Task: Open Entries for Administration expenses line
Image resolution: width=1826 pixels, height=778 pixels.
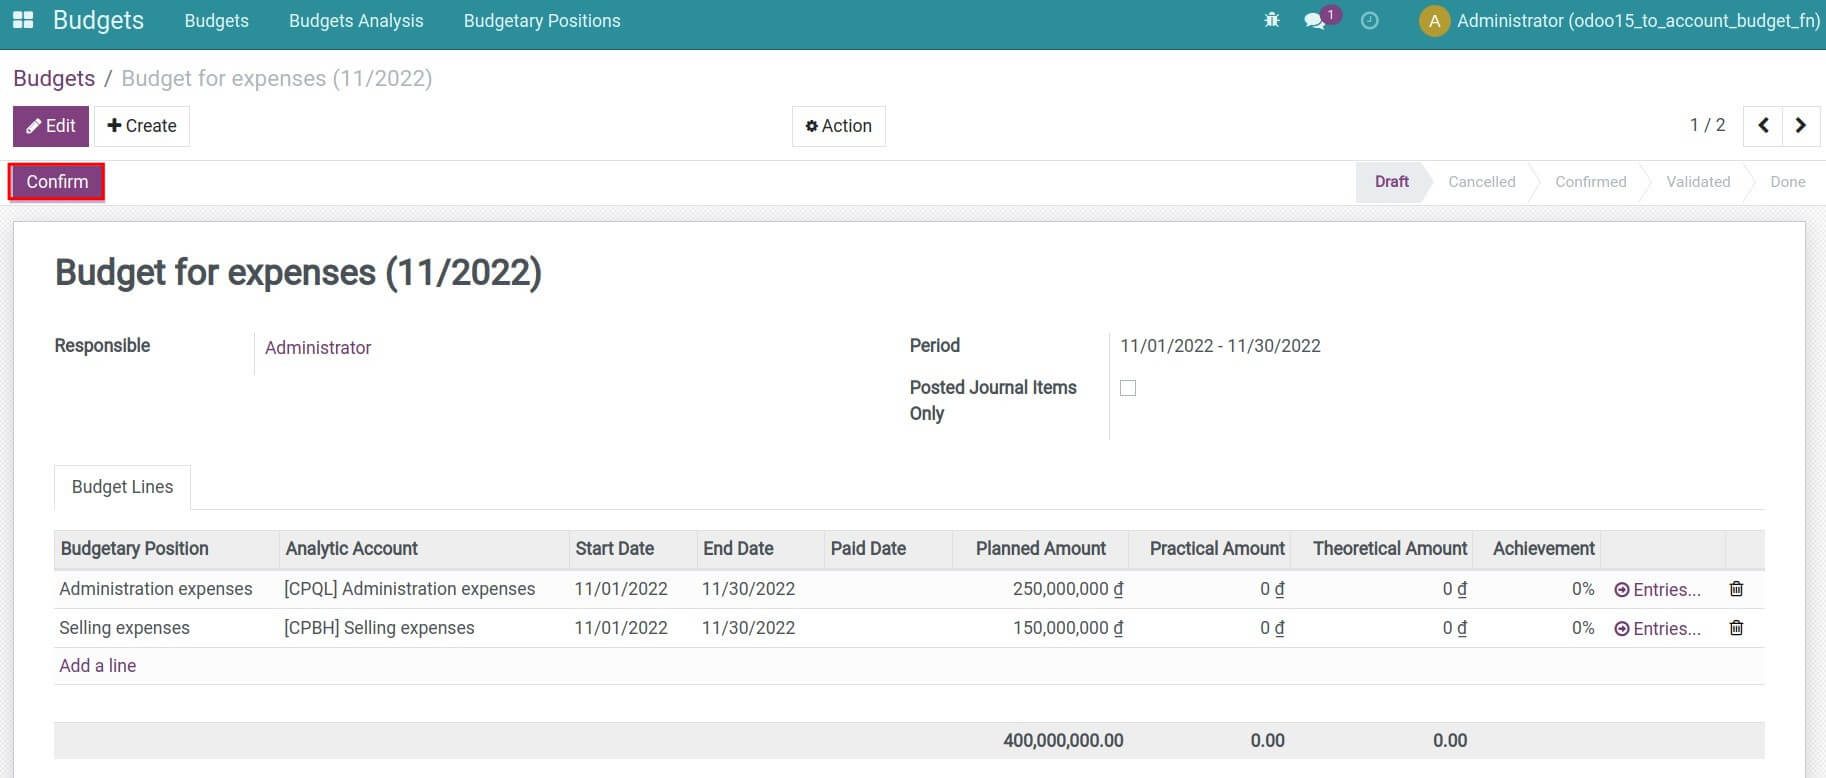Action: (1657, 590)
